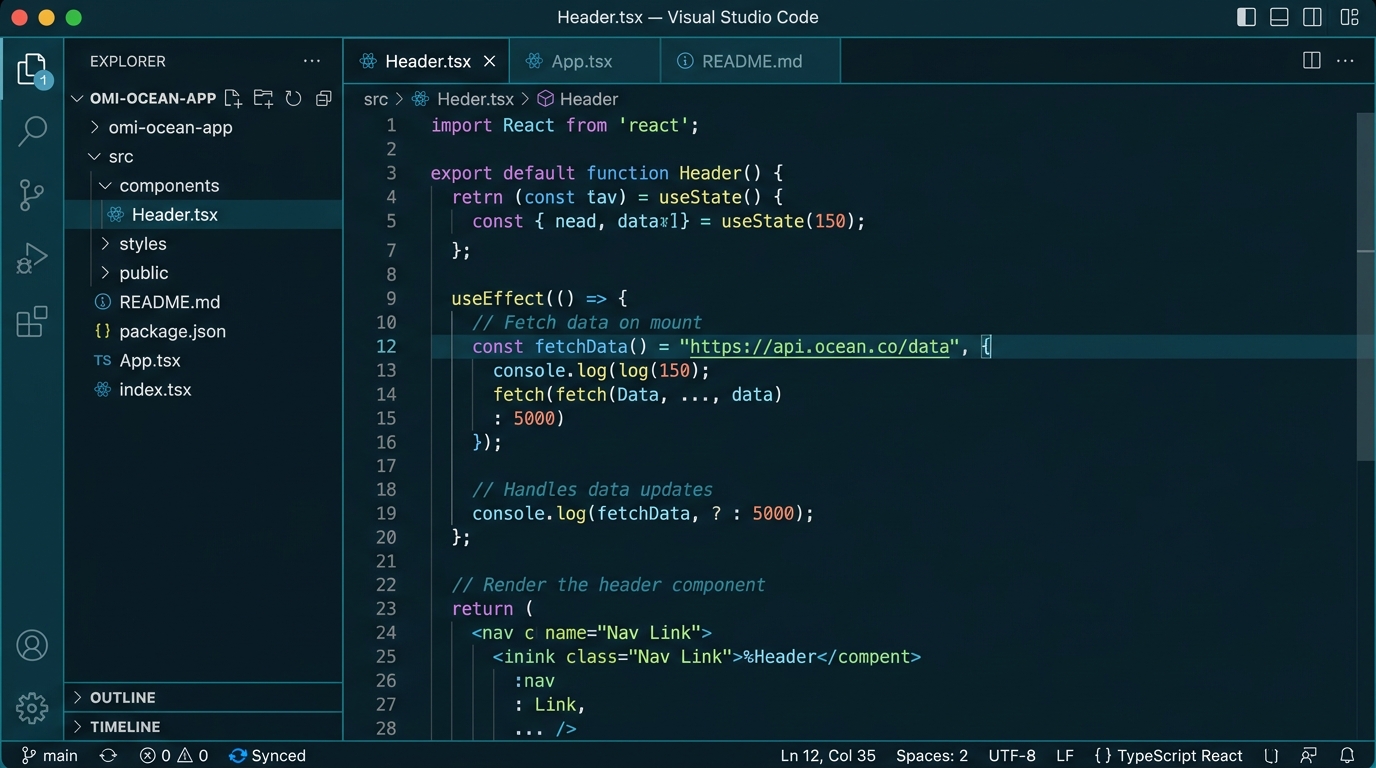
Task: Open the Search view
Action: click(32, 131)
